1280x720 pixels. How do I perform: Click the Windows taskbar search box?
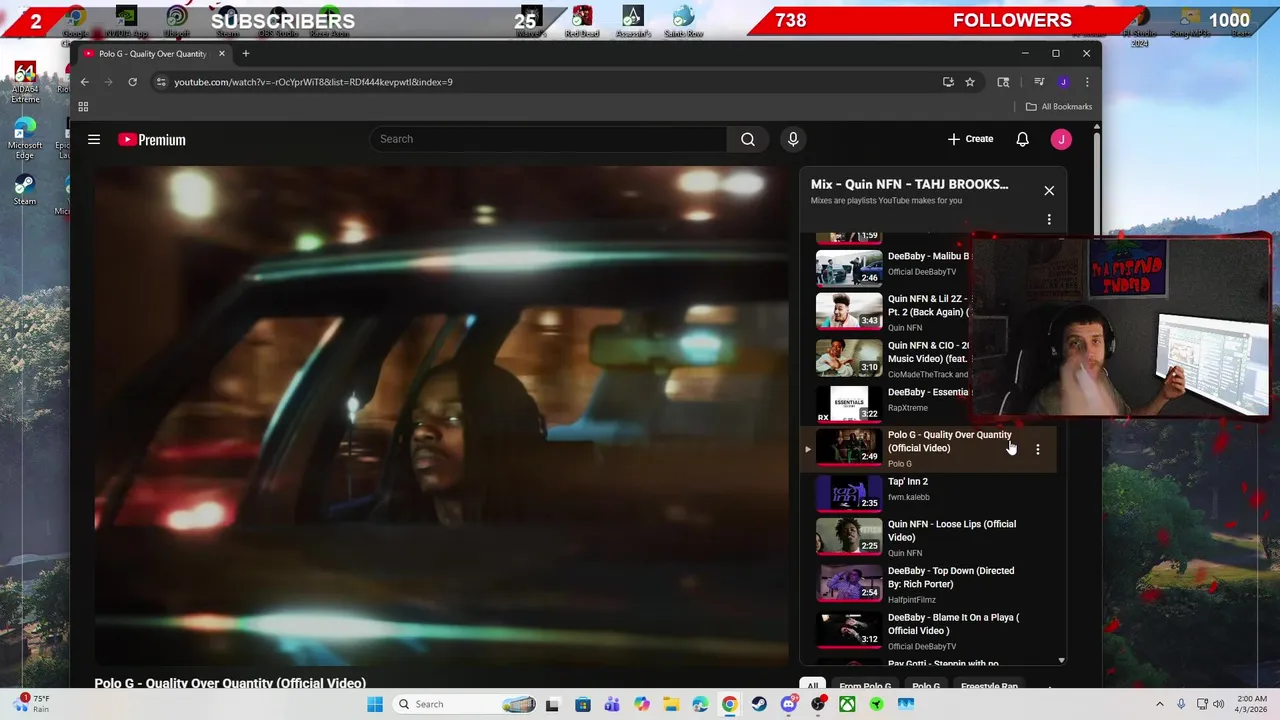[x=464, y=704]
